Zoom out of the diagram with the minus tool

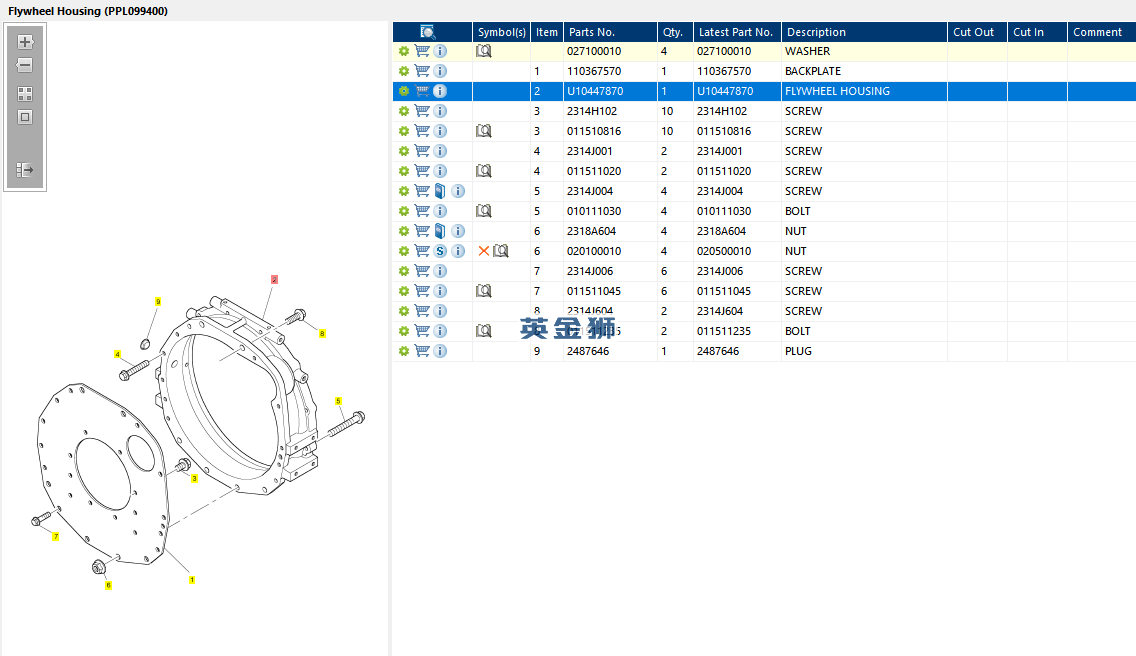(x=25, y=65)
